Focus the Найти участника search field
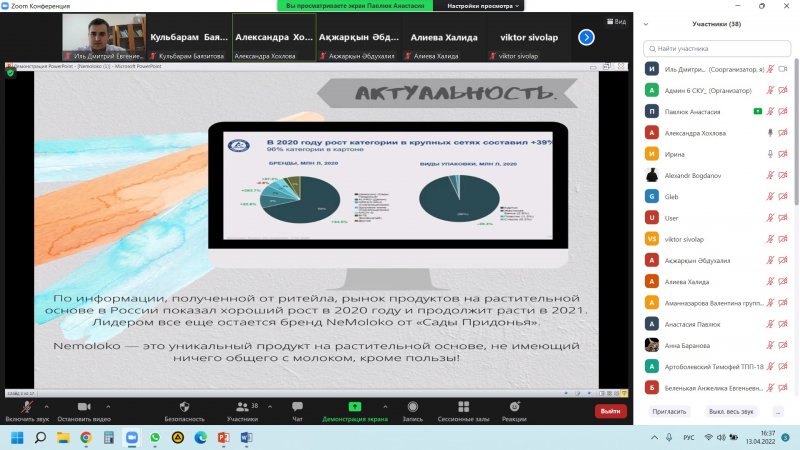 point(717,48)
